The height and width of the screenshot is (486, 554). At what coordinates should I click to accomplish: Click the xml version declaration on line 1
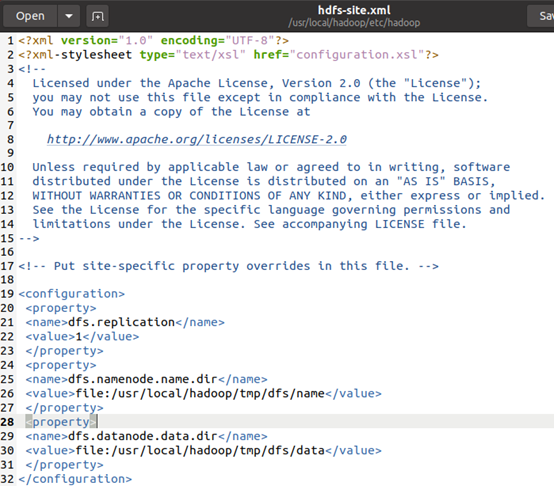pyautogui.click(x=153, y=41)
